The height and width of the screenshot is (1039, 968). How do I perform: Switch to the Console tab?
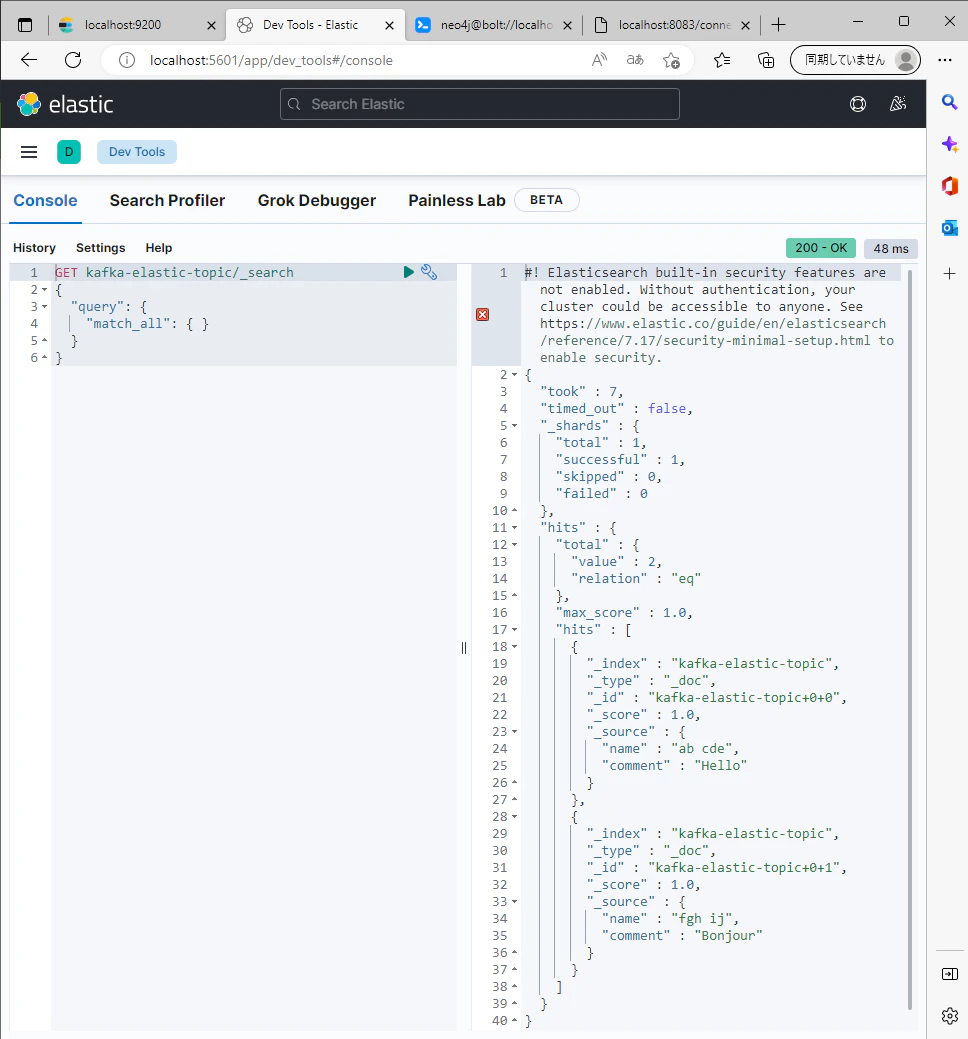pyautogui.click(x=45, y=200)
